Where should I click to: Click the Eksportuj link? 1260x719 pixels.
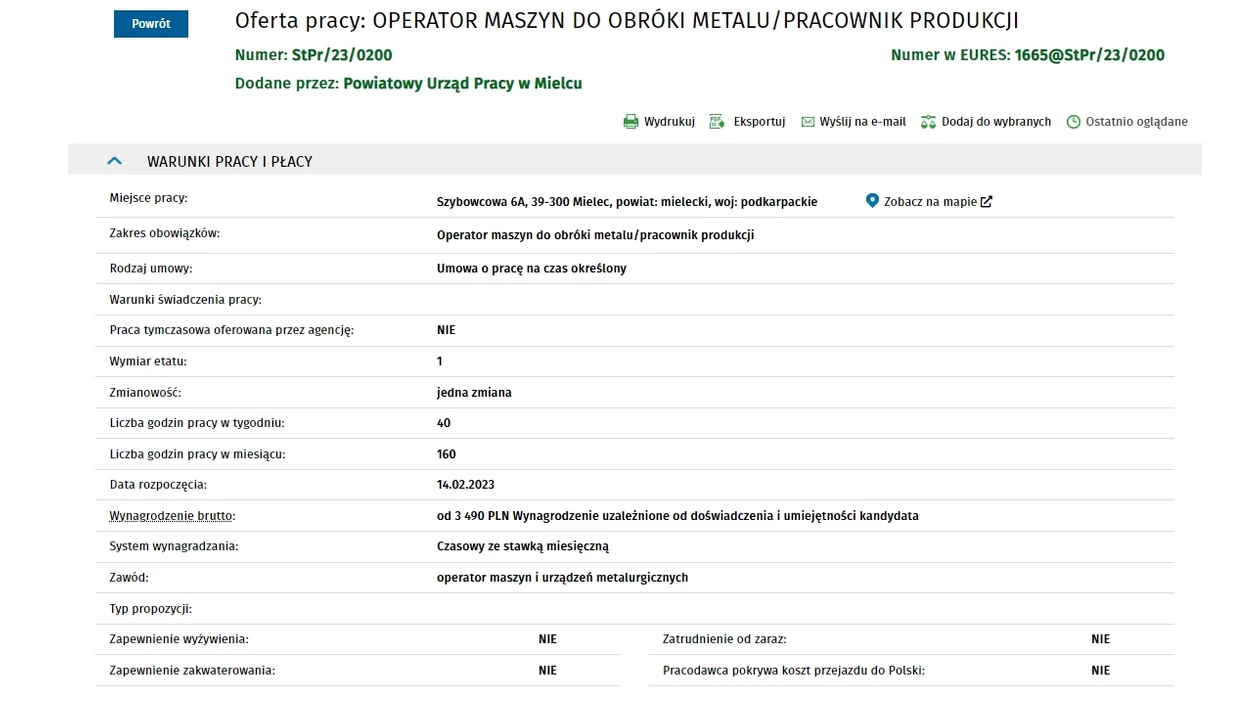coord(759,122)
